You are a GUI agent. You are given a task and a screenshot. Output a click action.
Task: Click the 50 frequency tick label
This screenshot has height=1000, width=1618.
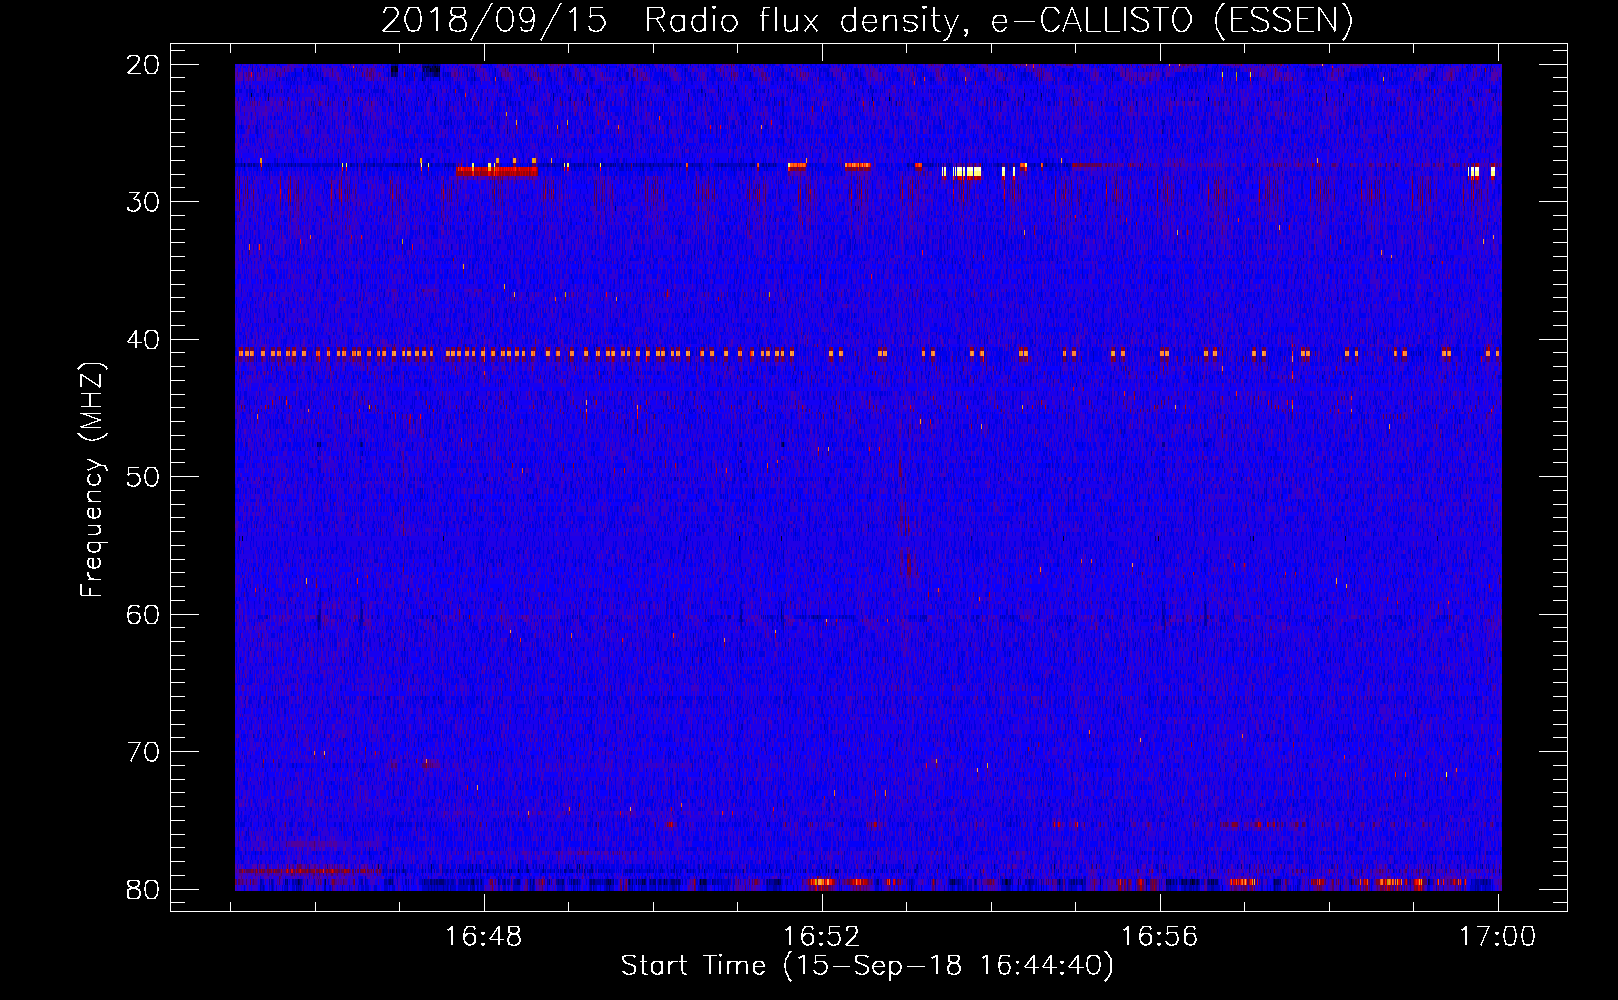tap(143, 477)
